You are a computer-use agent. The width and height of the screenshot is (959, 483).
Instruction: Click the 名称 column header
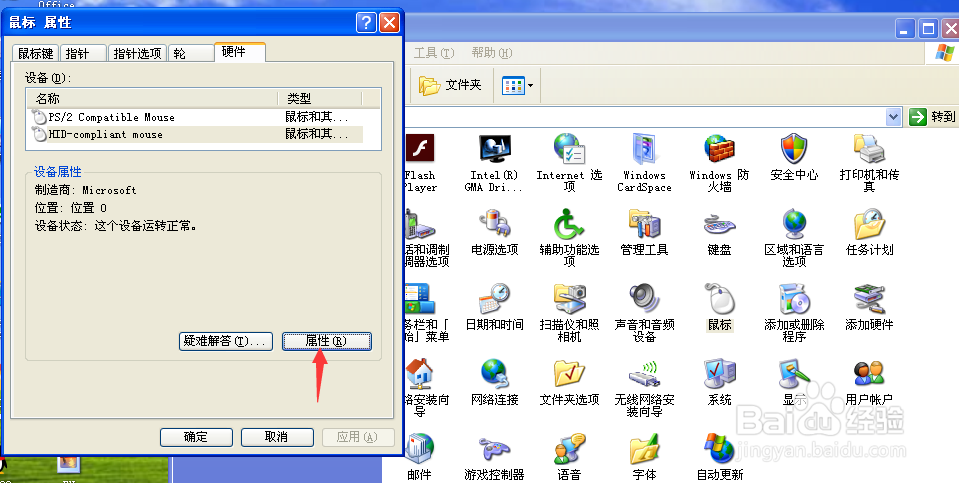(x=153, y=98)
